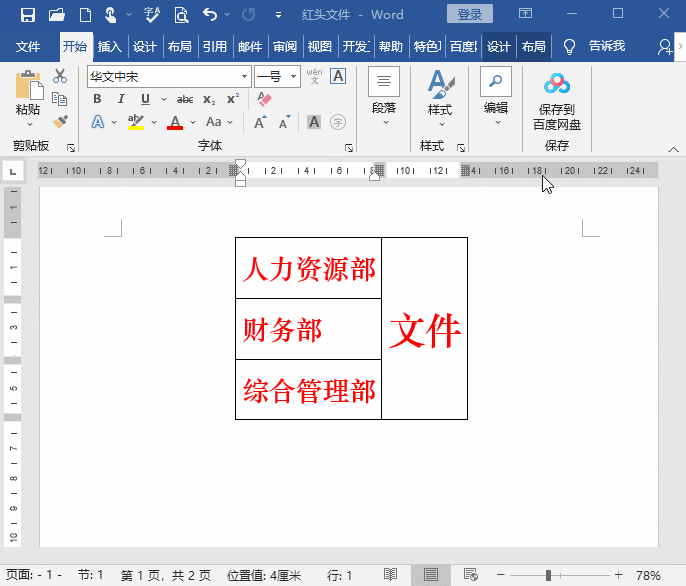Collapse the ribbon with the caret
The height and width of the screenshot is (586, 686).
[x=674, y=150]
